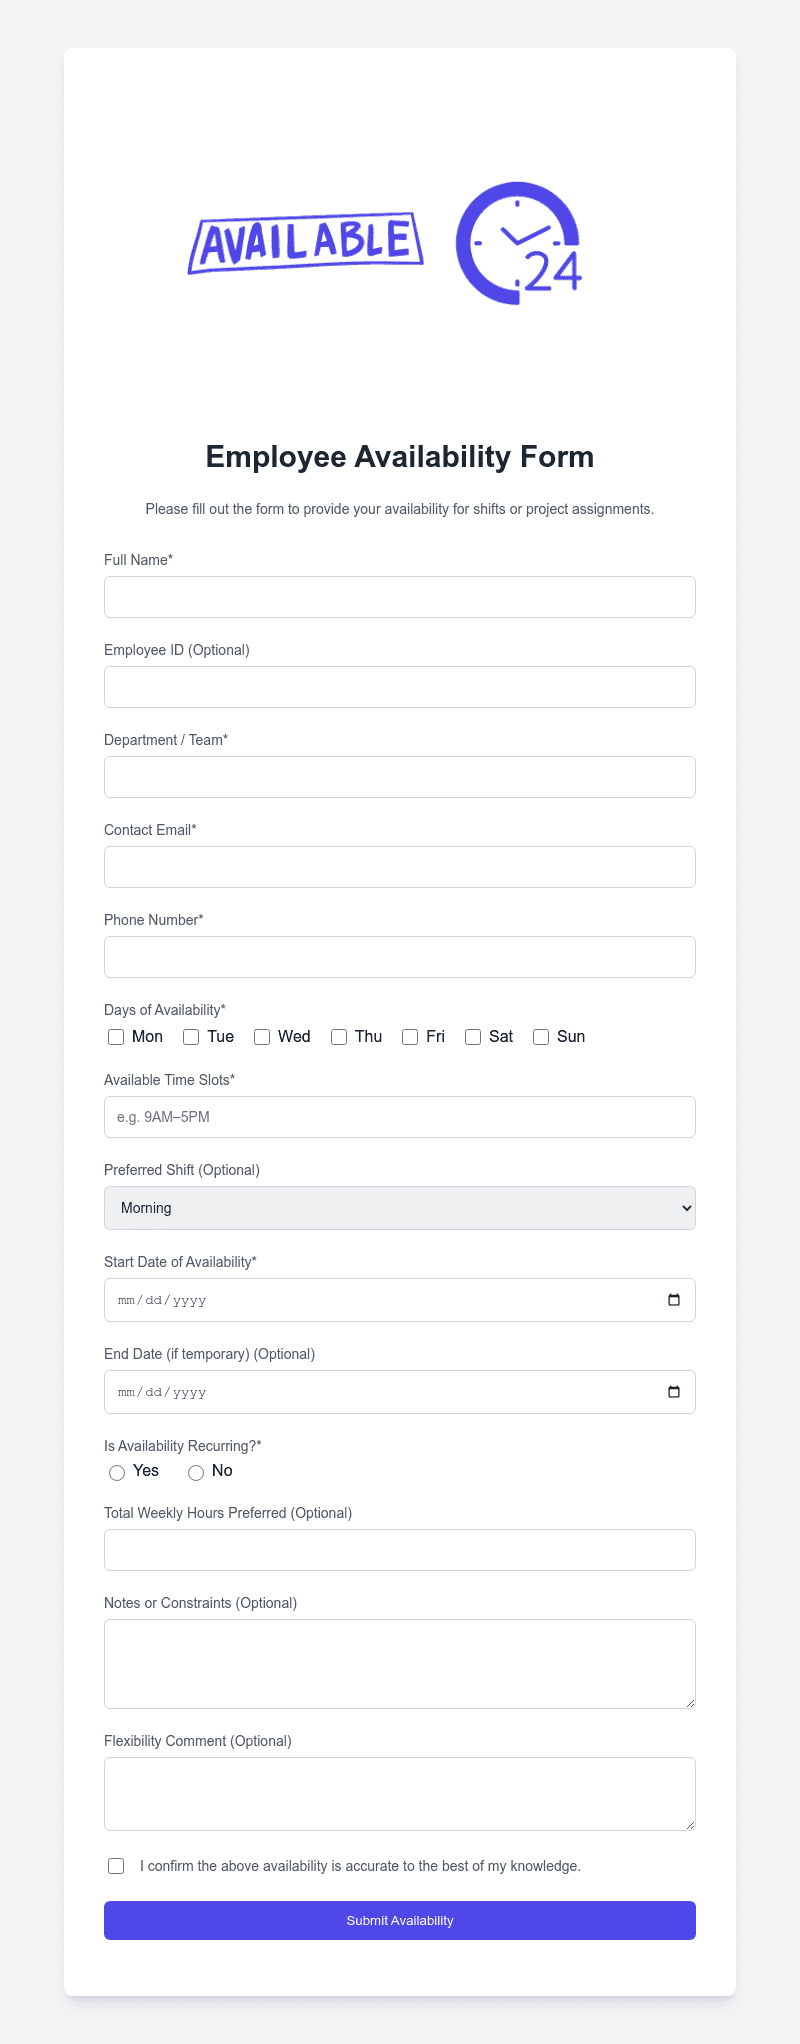800x2044 pixels.
Task: Open the Start Date calendar picker icon
Action: 676,1300
